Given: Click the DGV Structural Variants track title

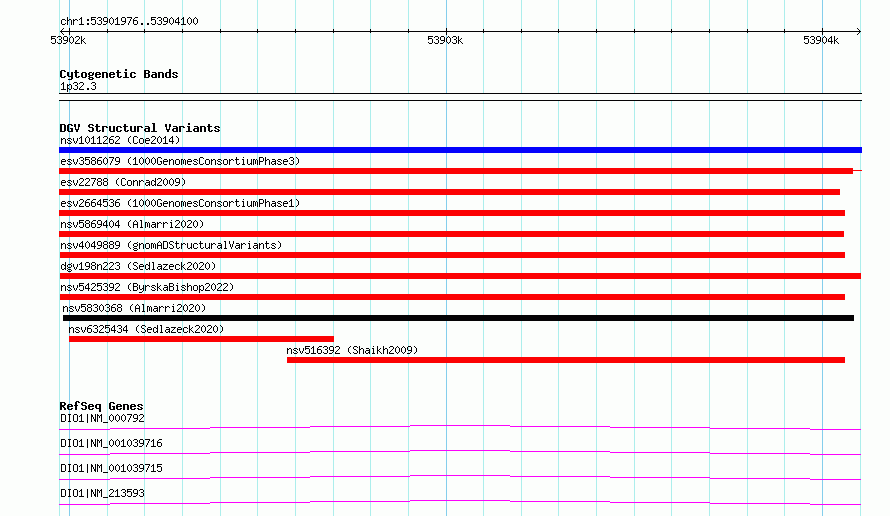Looking at the screenshot, I should point(140,128).
